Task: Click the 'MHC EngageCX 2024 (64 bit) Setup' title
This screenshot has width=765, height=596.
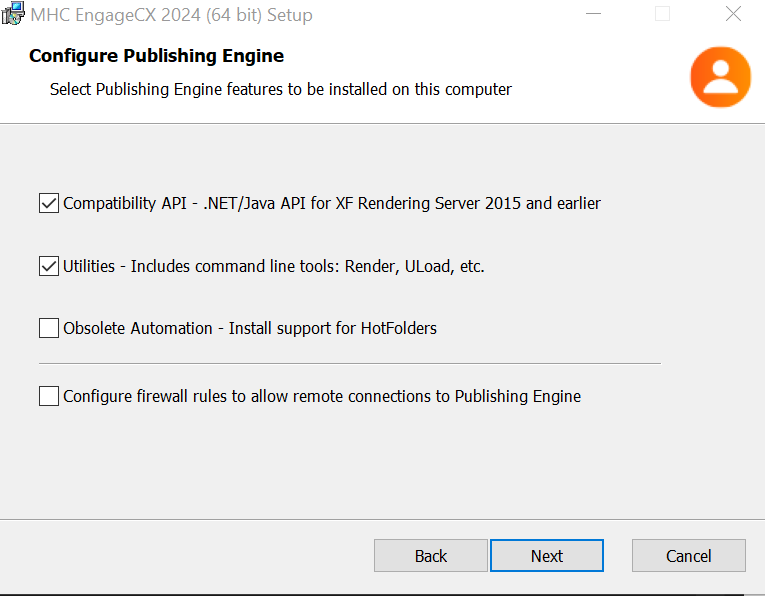Action: coord(171,15)
